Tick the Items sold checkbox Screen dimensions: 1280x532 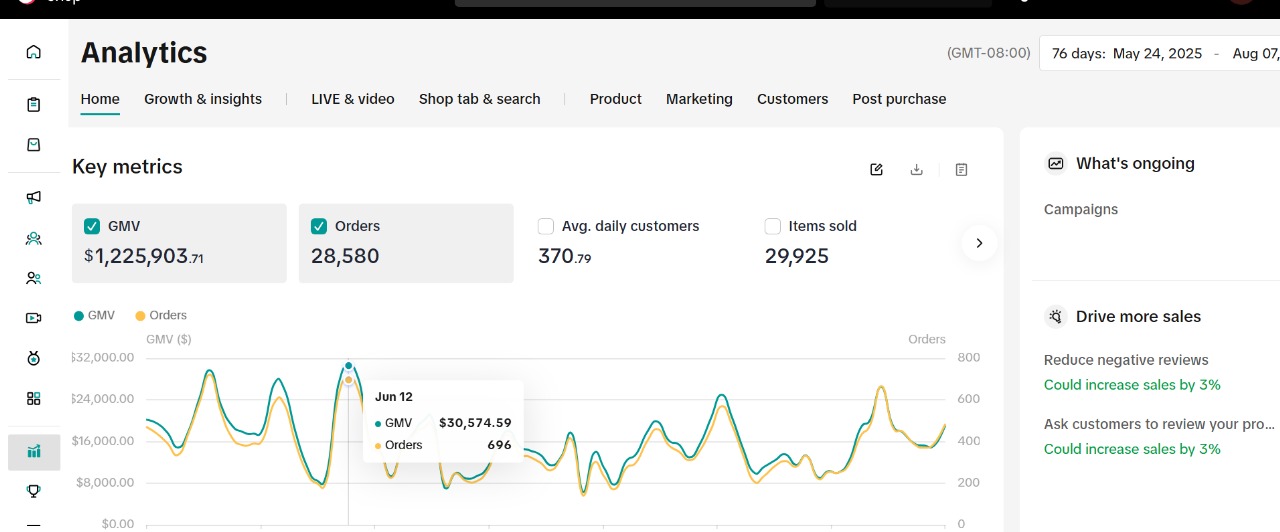point(772,226)
